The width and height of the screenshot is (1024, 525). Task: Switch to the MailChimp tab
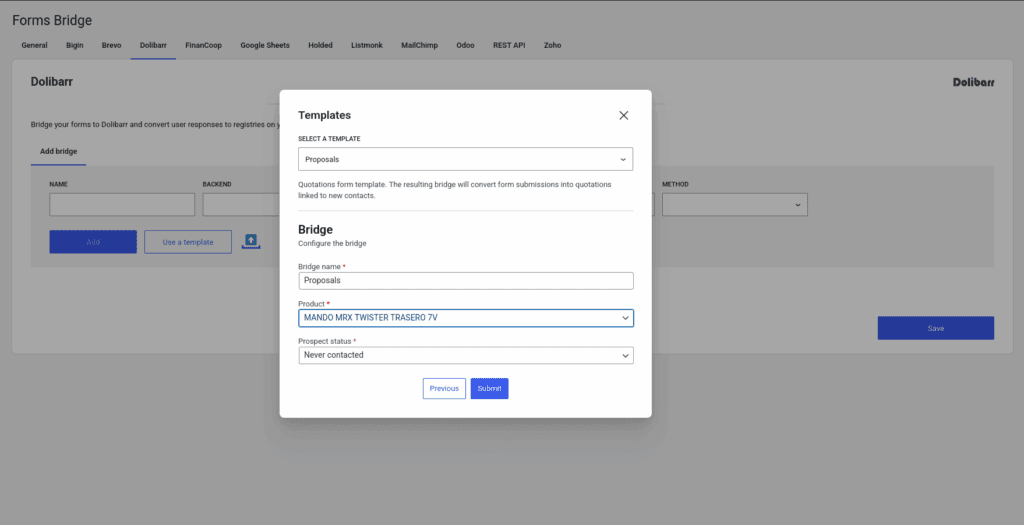pos(419,46)
